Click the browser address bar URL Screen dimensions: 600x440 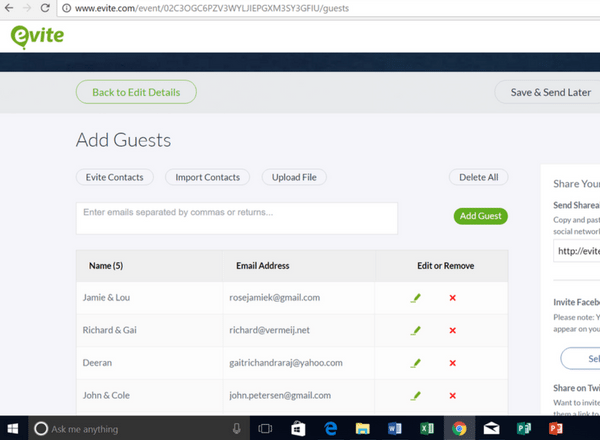click(212, 8)
